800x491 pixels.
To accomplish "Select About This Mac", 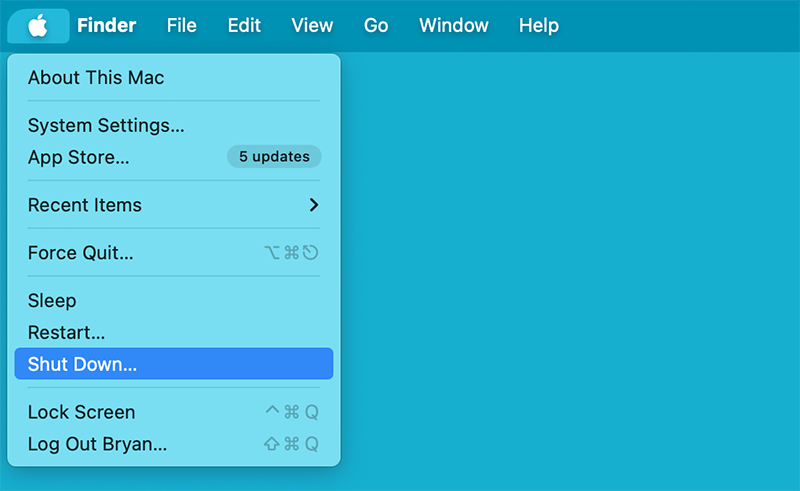I will click(x=96, y=77).
